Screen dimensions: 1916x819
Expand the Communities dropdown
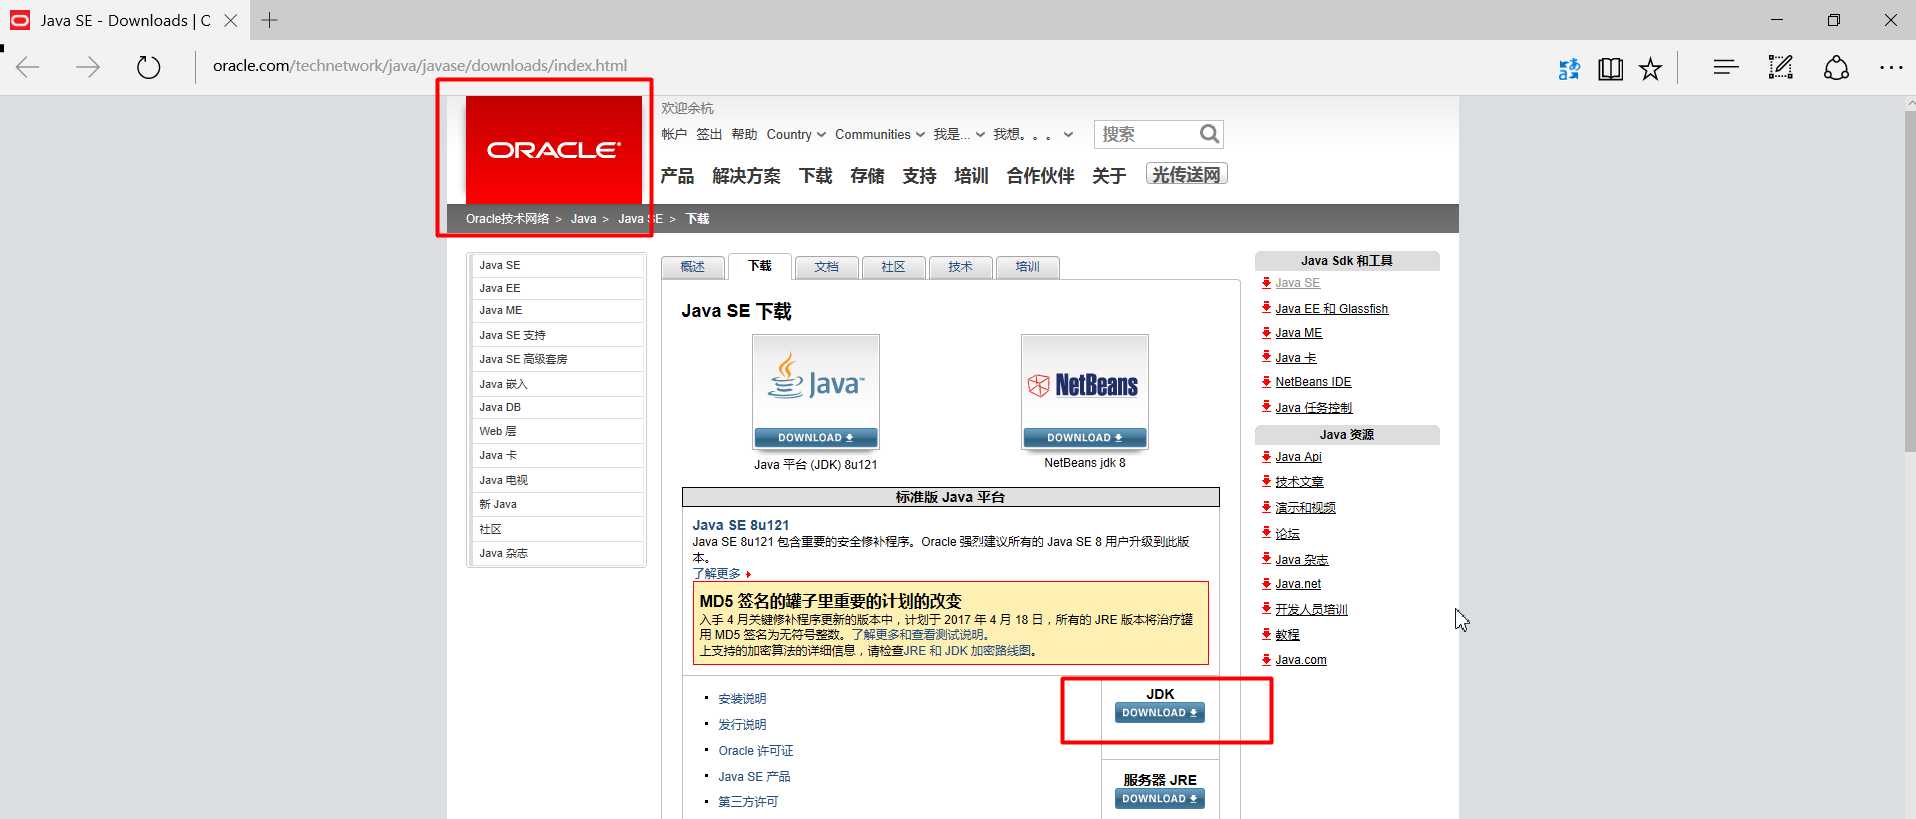click(x=880, y=135)
